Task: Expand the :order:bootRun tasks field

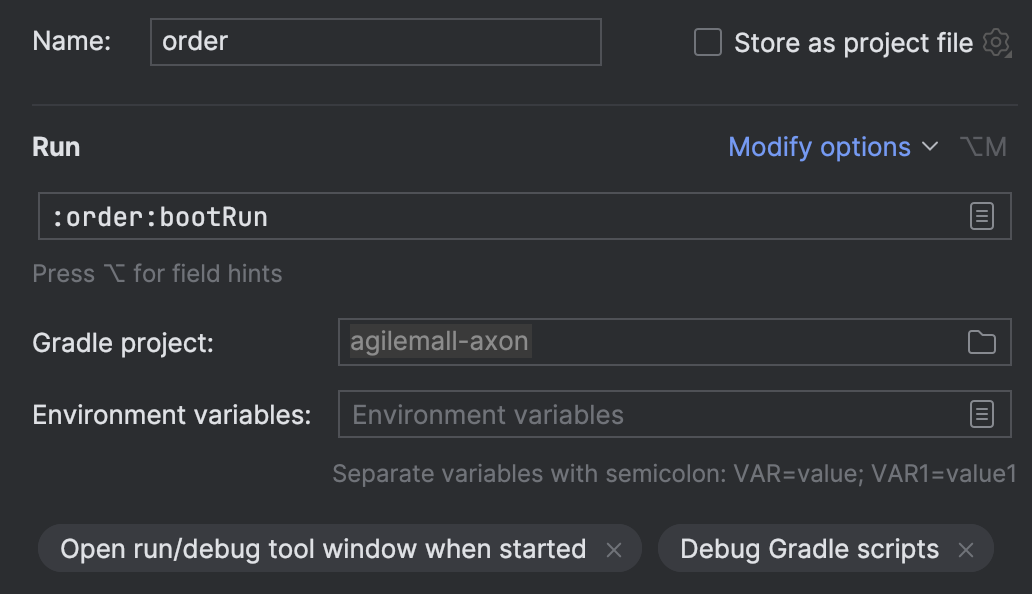Action: coord(982,216)
